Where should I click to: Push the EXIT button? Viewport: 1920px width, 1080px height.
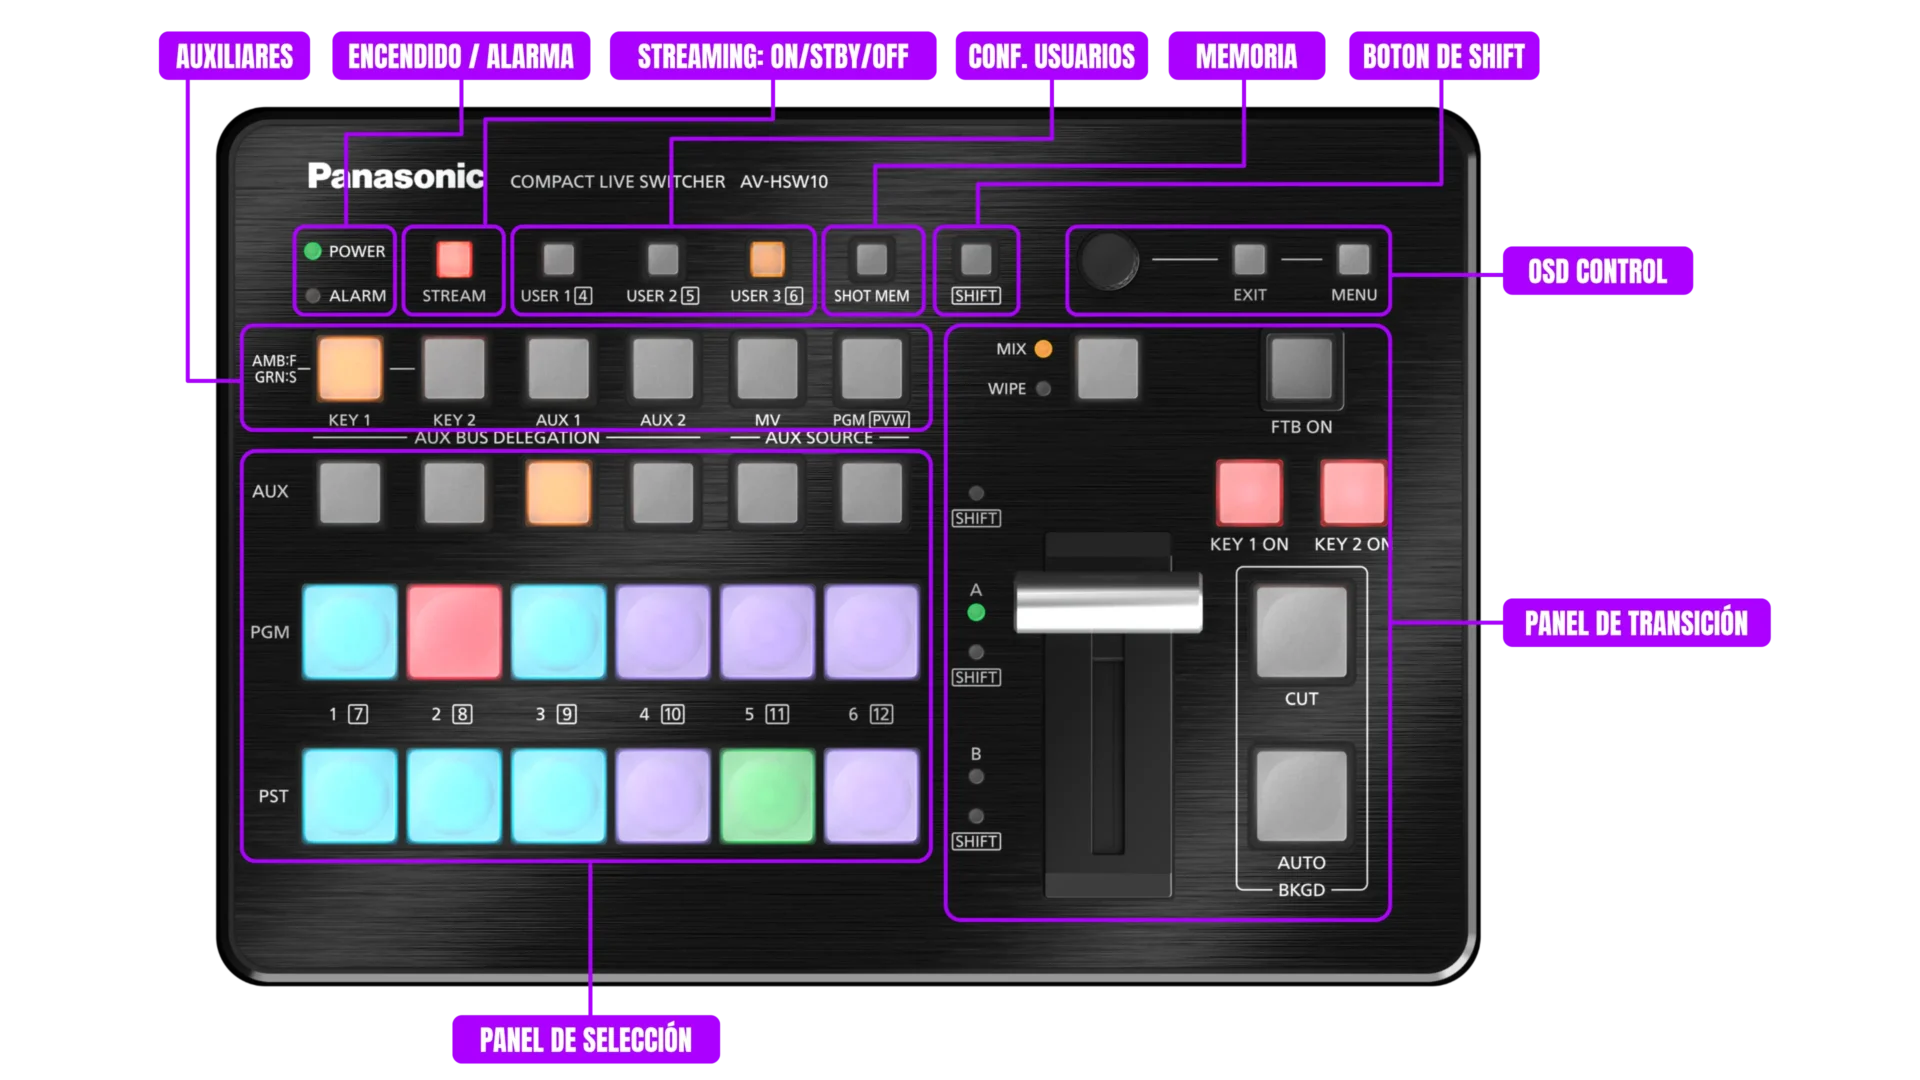point(1249,260)
